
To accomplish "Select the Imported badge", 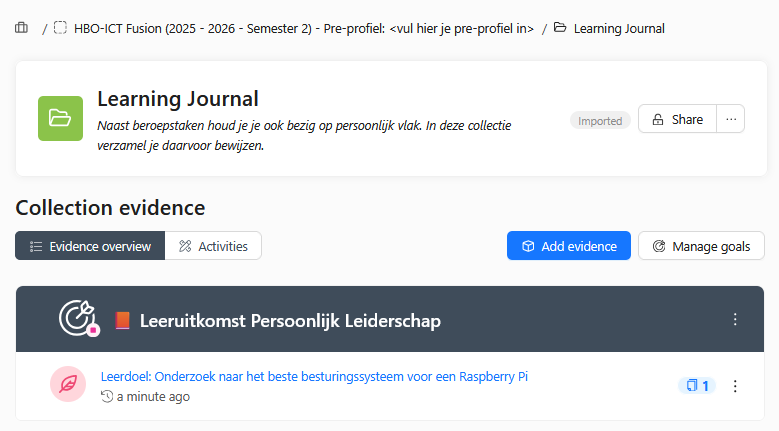I will click(x=600, y=121).
